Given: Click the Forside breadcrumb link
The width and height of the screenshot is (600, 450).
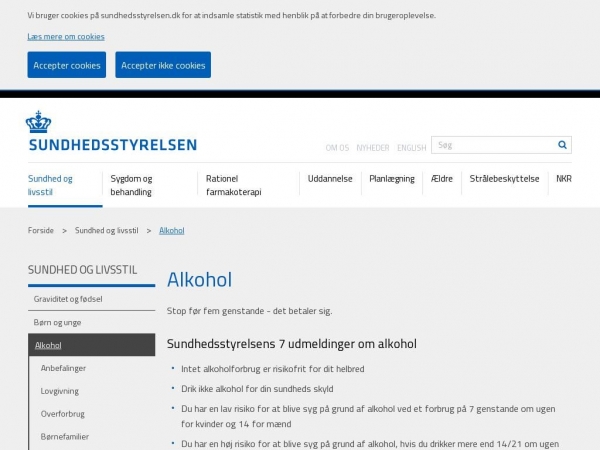Looking at the screenshot, I should click(41, 230).
